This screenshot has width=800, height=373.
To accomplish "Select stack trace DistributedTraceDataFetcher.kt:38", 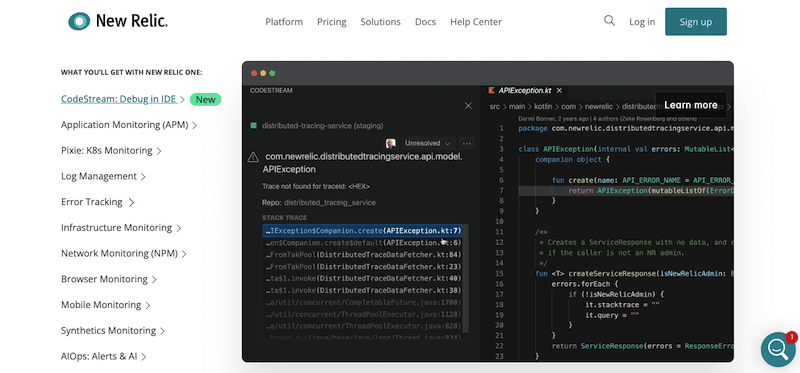I will (x=363, y=290).
